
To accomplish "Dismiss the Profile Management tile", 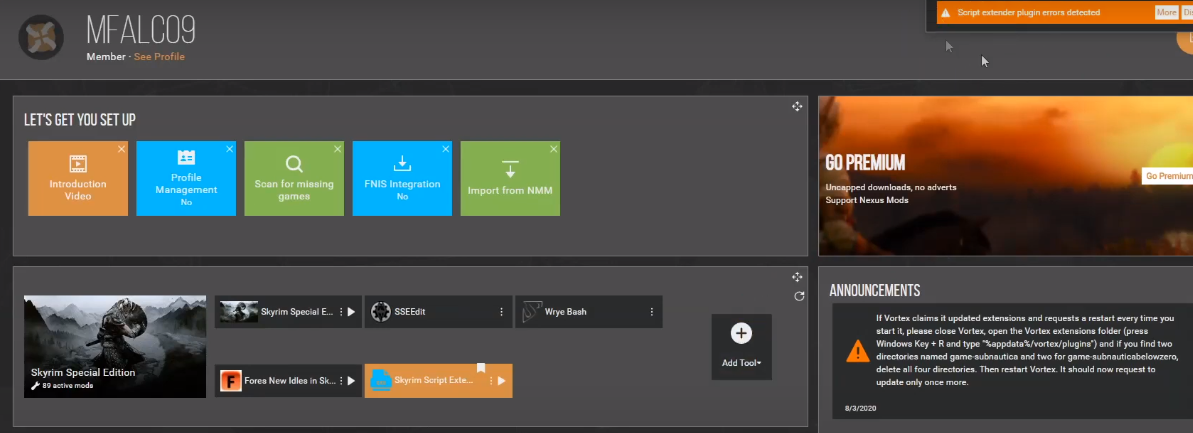I will pos(229,149).
